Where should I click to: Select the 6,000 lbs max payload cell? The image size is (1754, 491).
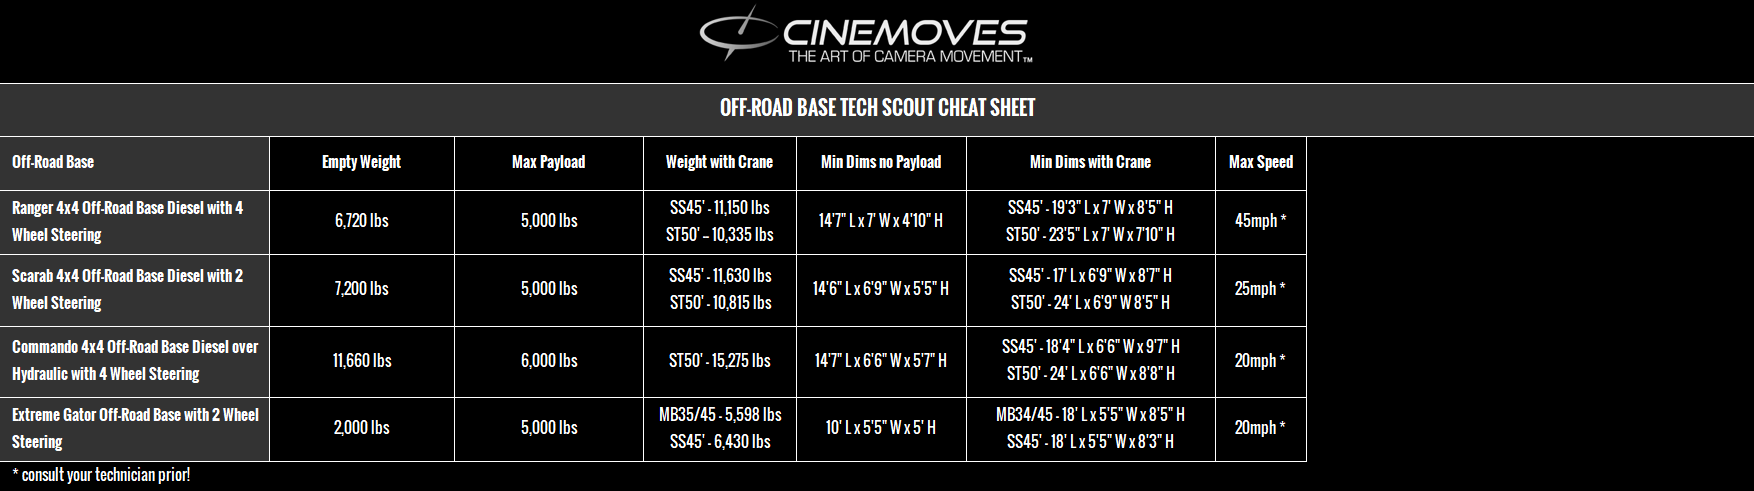(549, 360)
